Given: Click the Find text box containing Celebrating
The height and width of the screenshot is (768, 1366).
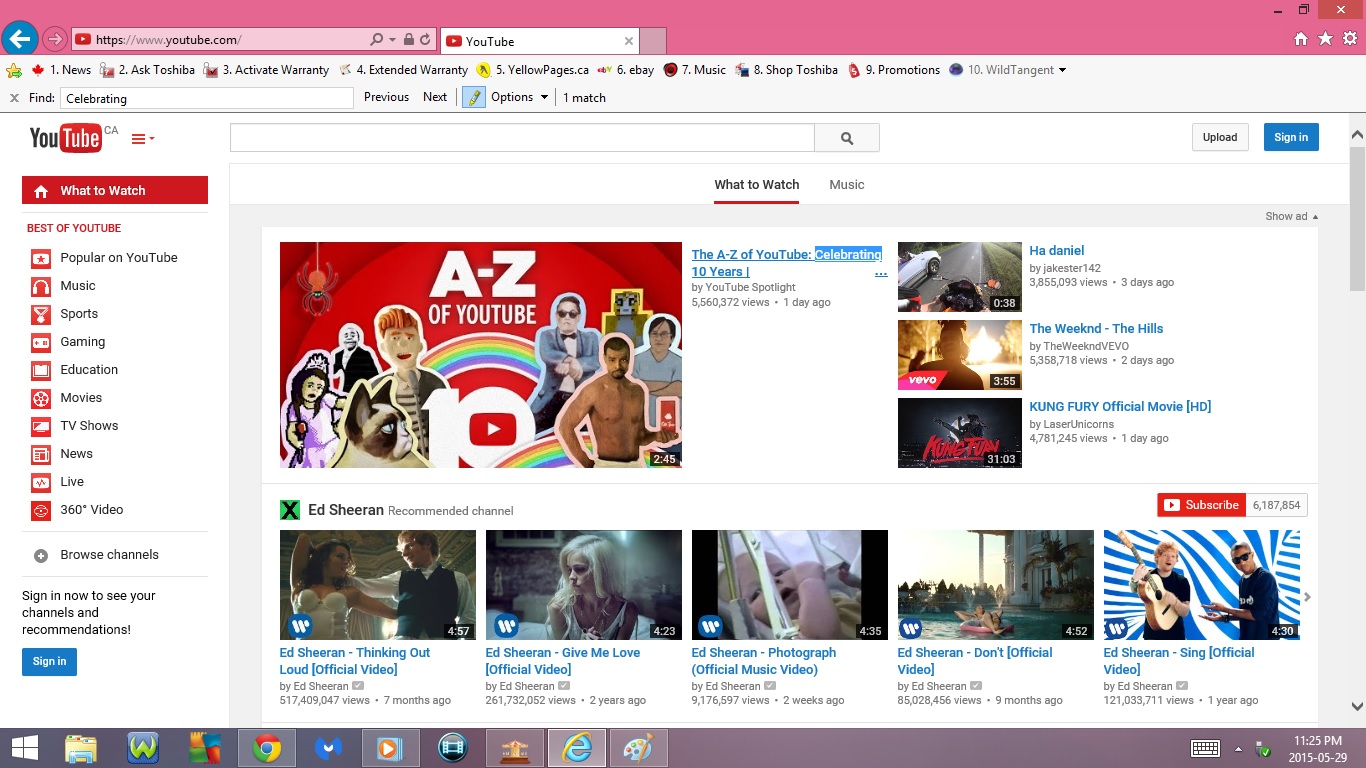Looking at the screenshot, I should (x=207, y=98).
